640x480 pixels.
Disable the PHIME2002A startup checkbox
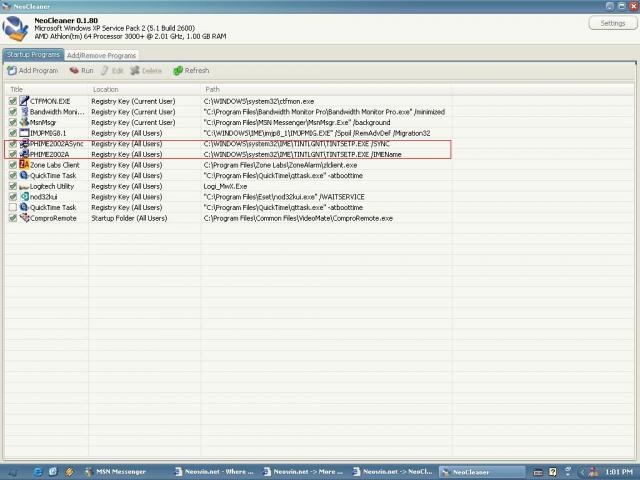pyautogui.click(x=13, y=154)
